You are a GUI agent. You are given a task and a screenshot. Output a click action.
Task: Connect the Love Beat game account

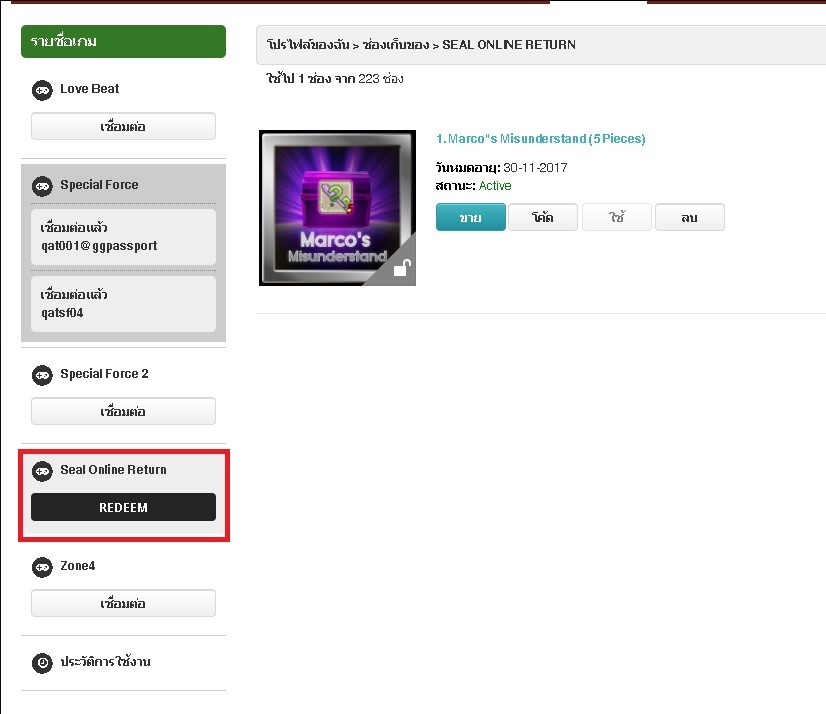tap(123, 126)
